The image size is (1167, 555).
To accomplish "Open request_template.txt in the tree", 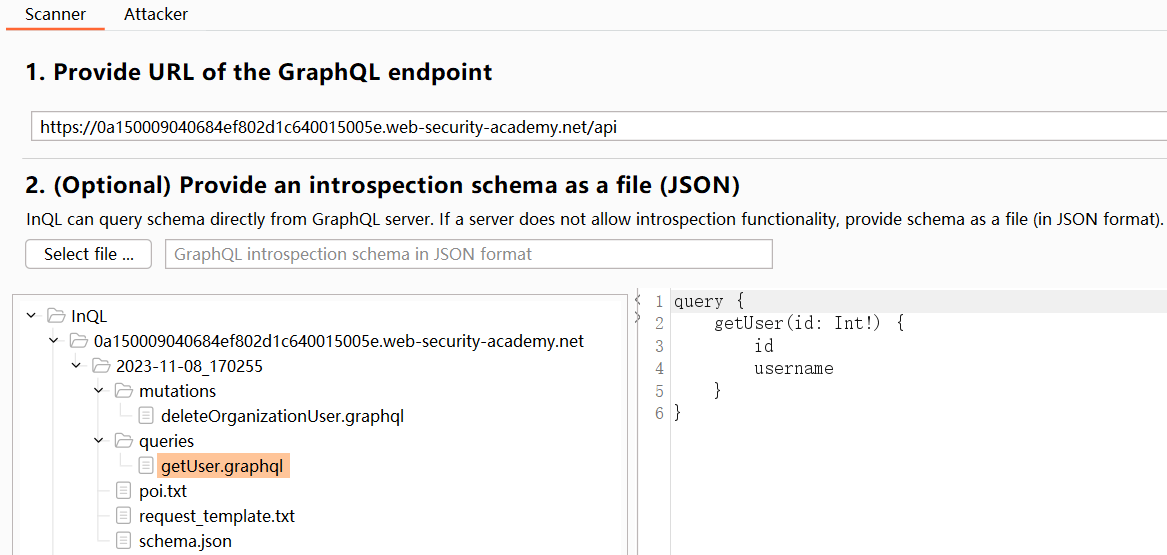I will 216,516.
